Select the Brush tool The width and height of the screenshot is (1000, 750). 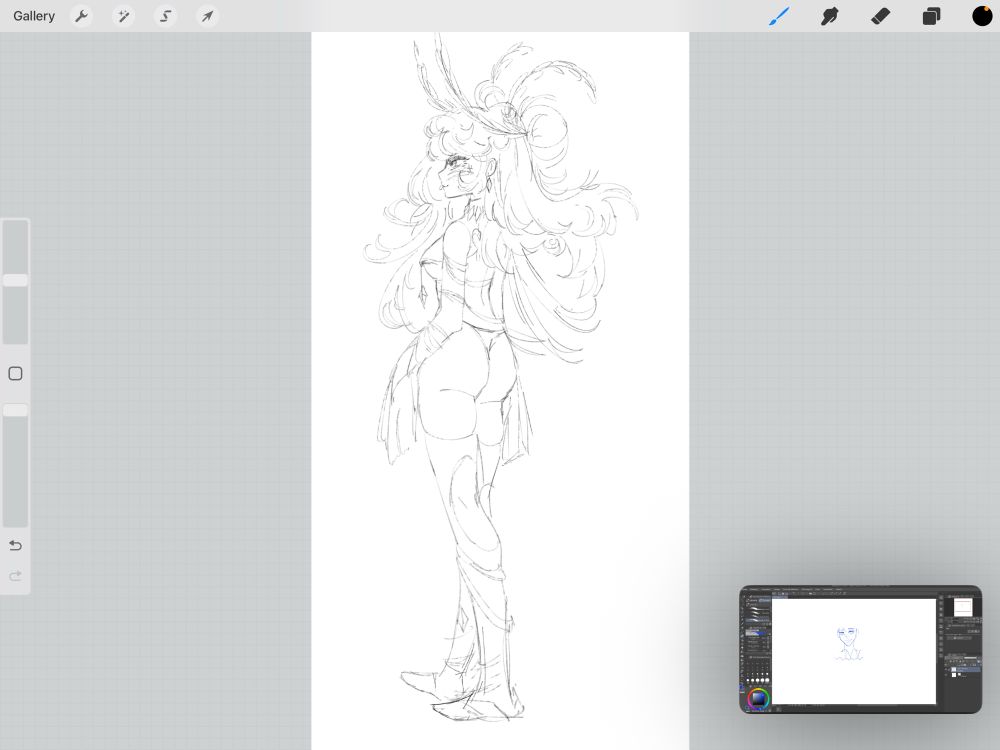pyautogui.click(x=779, y=16)
